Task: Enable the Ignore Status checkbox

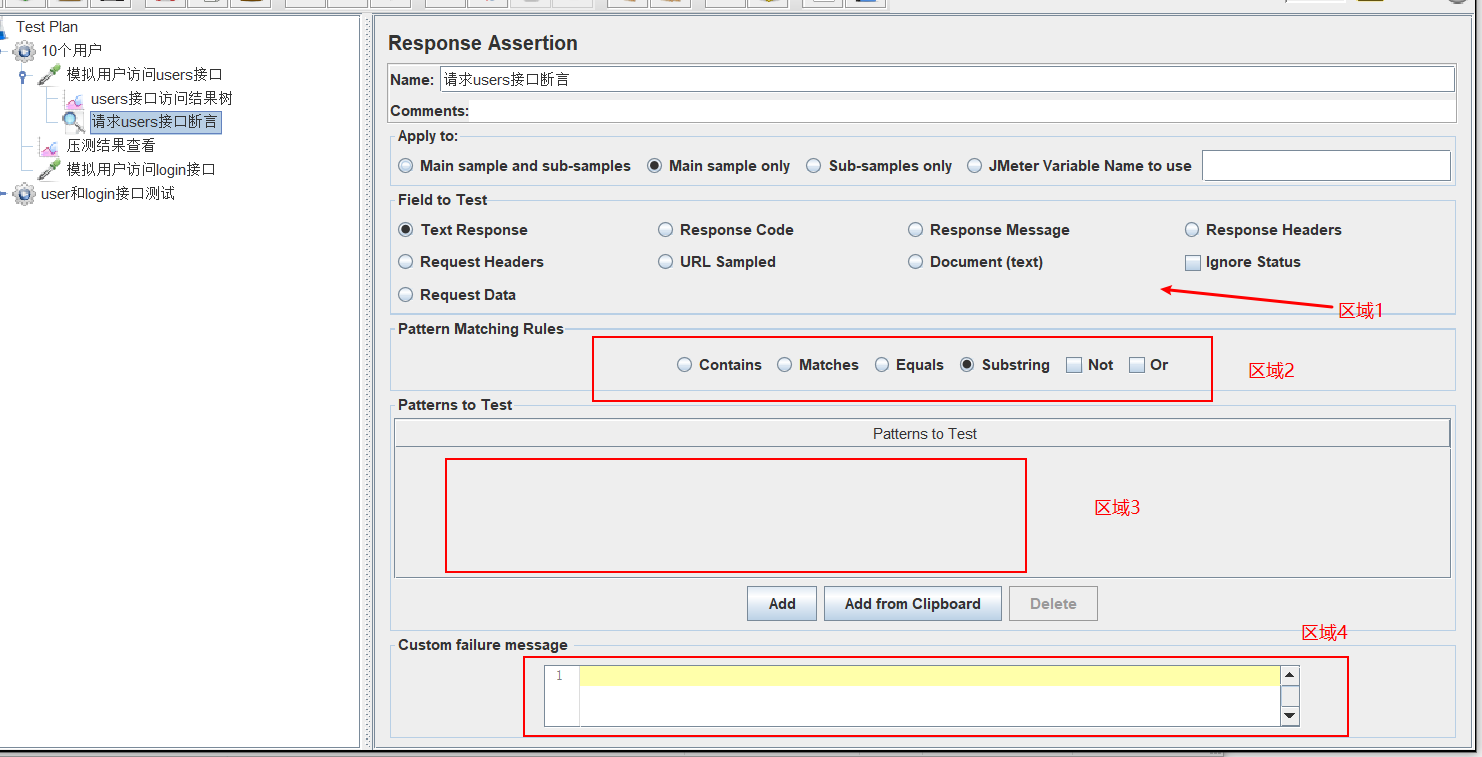Action: click(1192, 263)
